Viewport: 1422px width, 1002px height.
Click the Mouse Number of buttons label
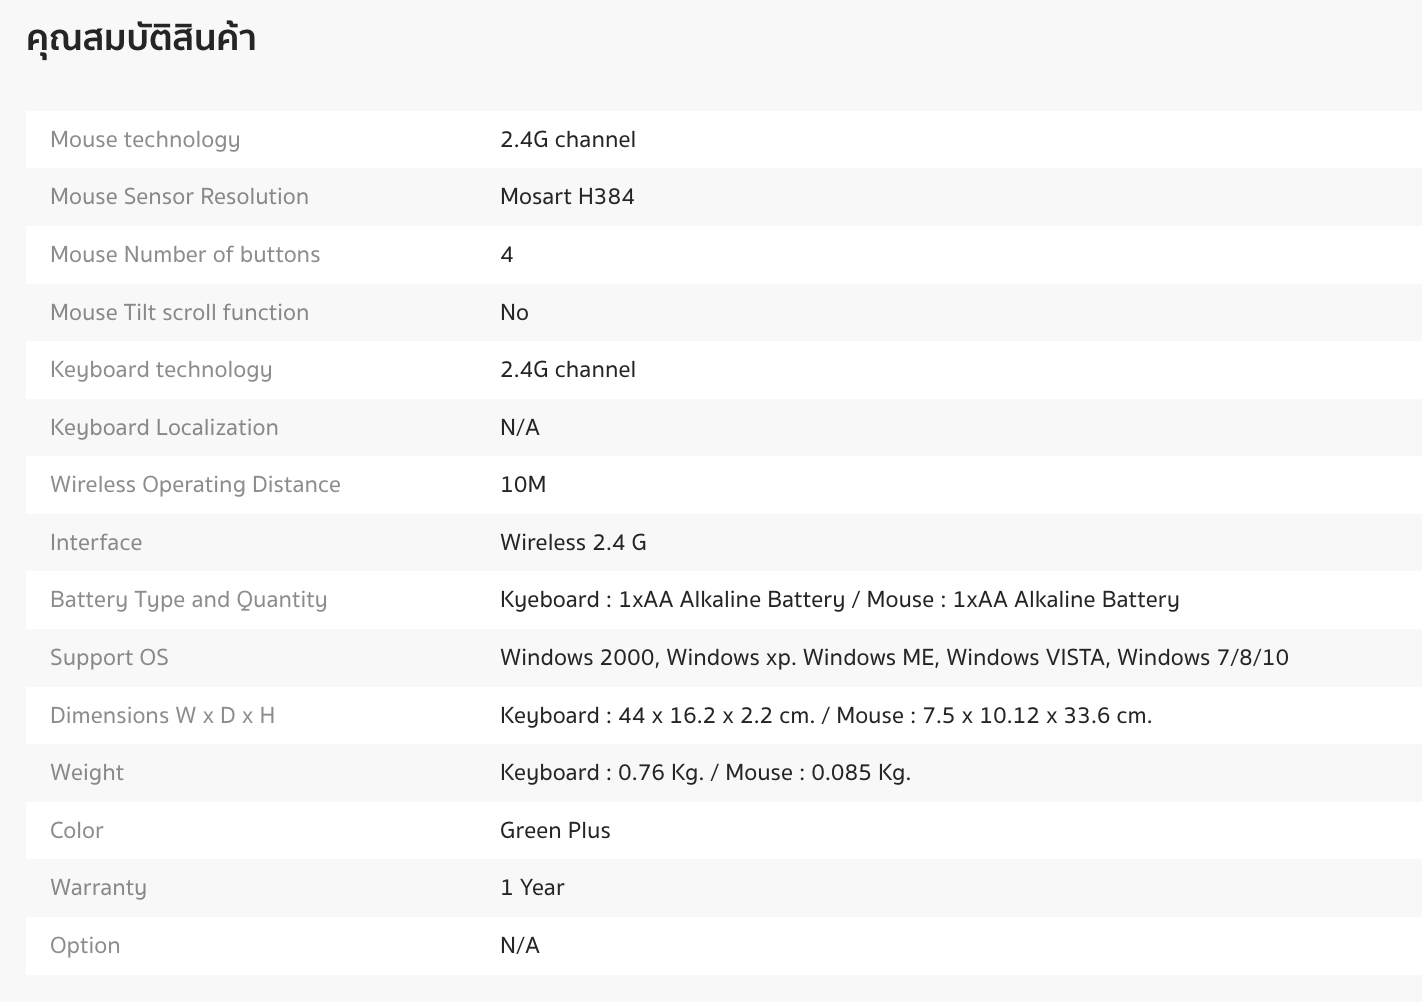pyautogui.click(x=185, y=255)
